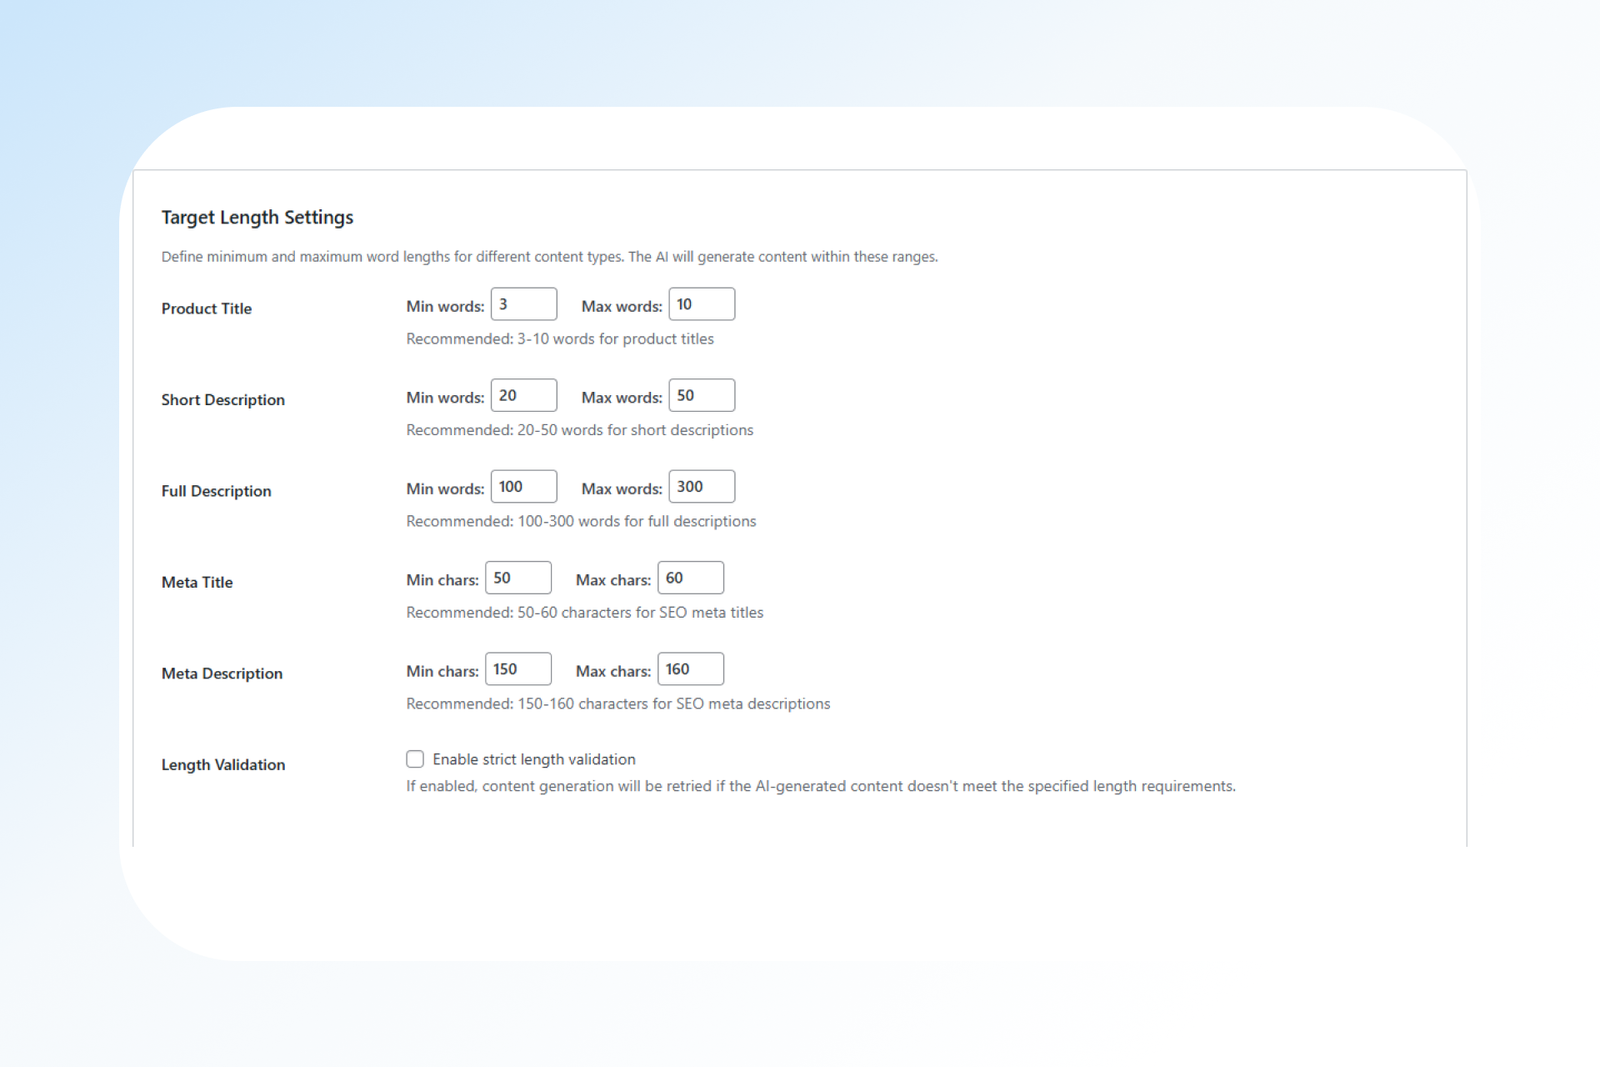This screenshot has height=1067, width=1600.
Task: Select the Full Description min words box
Action: [523, 487]
